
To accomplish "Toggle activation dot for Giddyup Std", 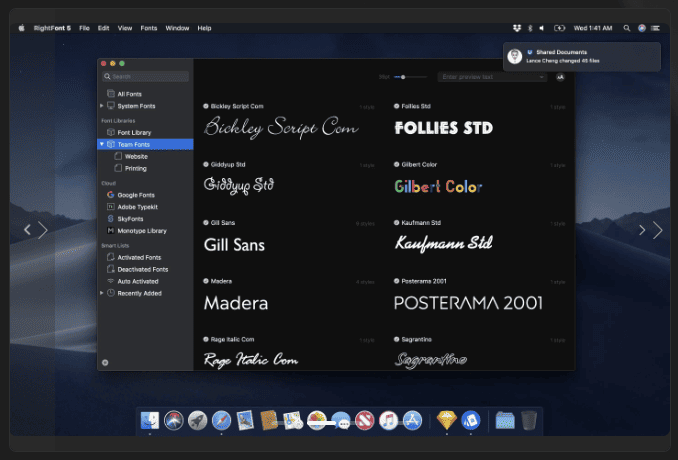I will (206, 164).
